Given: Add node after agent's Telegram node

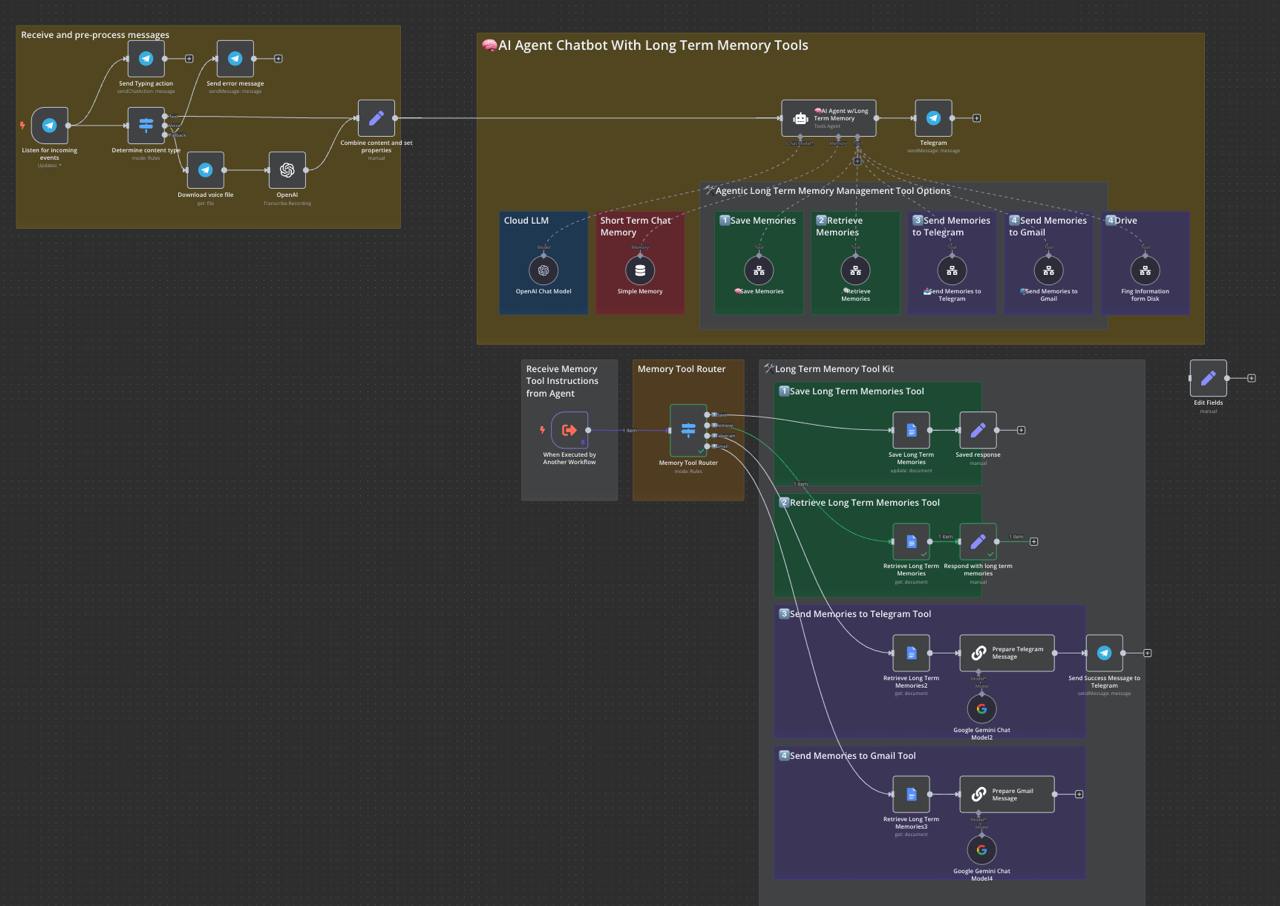Looking at the screenshot, I should tap(976, 118).
